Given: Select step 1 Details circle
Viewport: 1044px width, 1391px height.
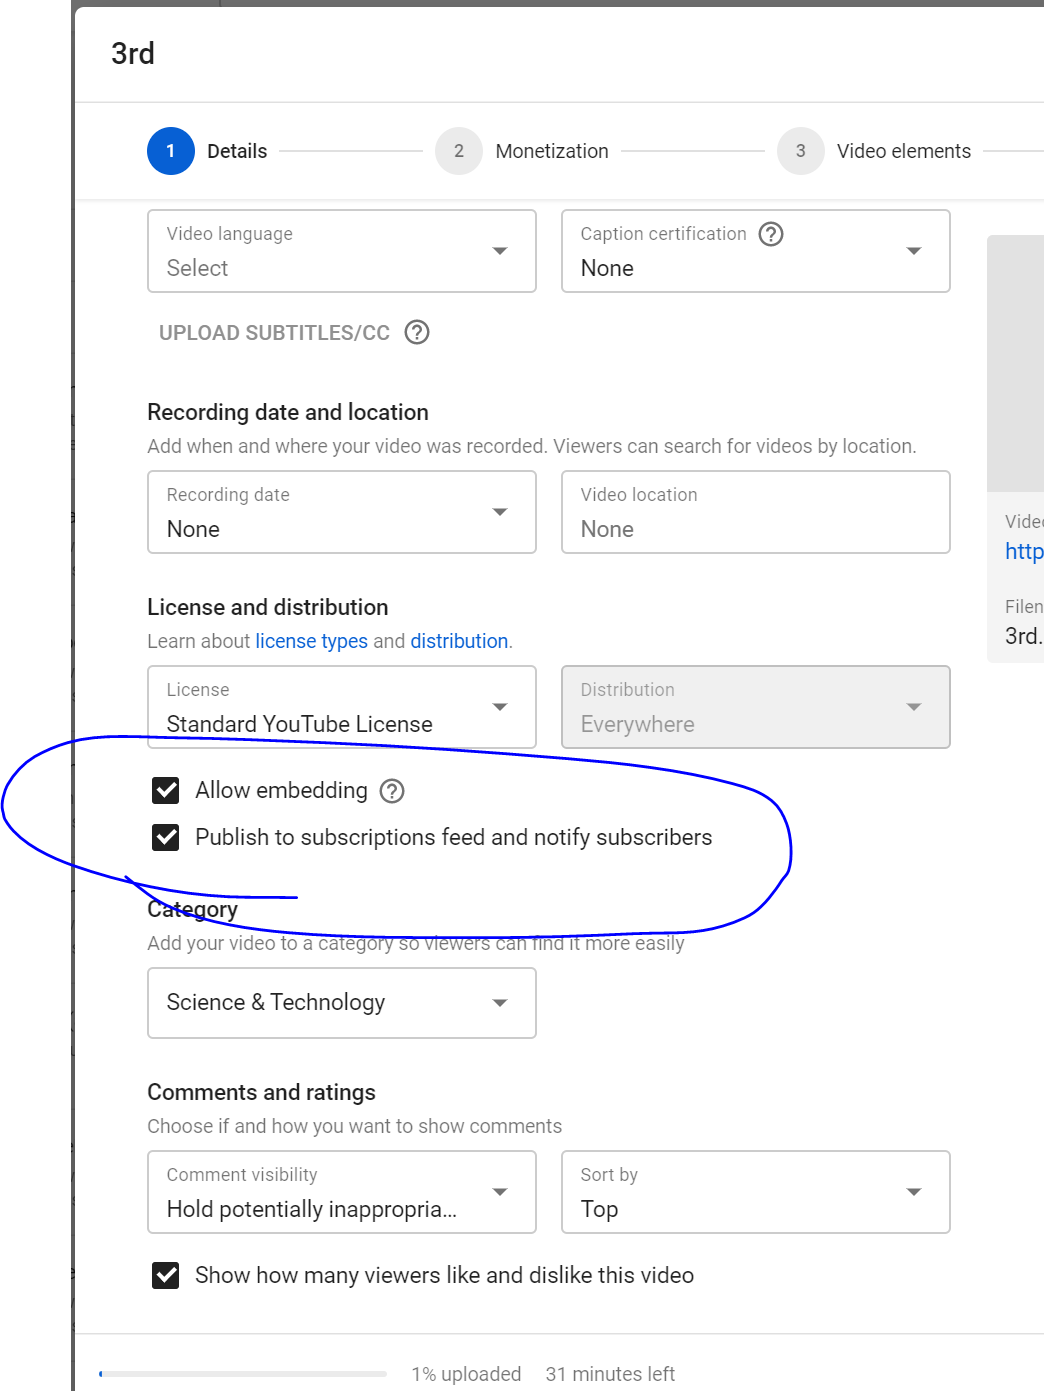Looking at the screenshot, I should point(171,151).
